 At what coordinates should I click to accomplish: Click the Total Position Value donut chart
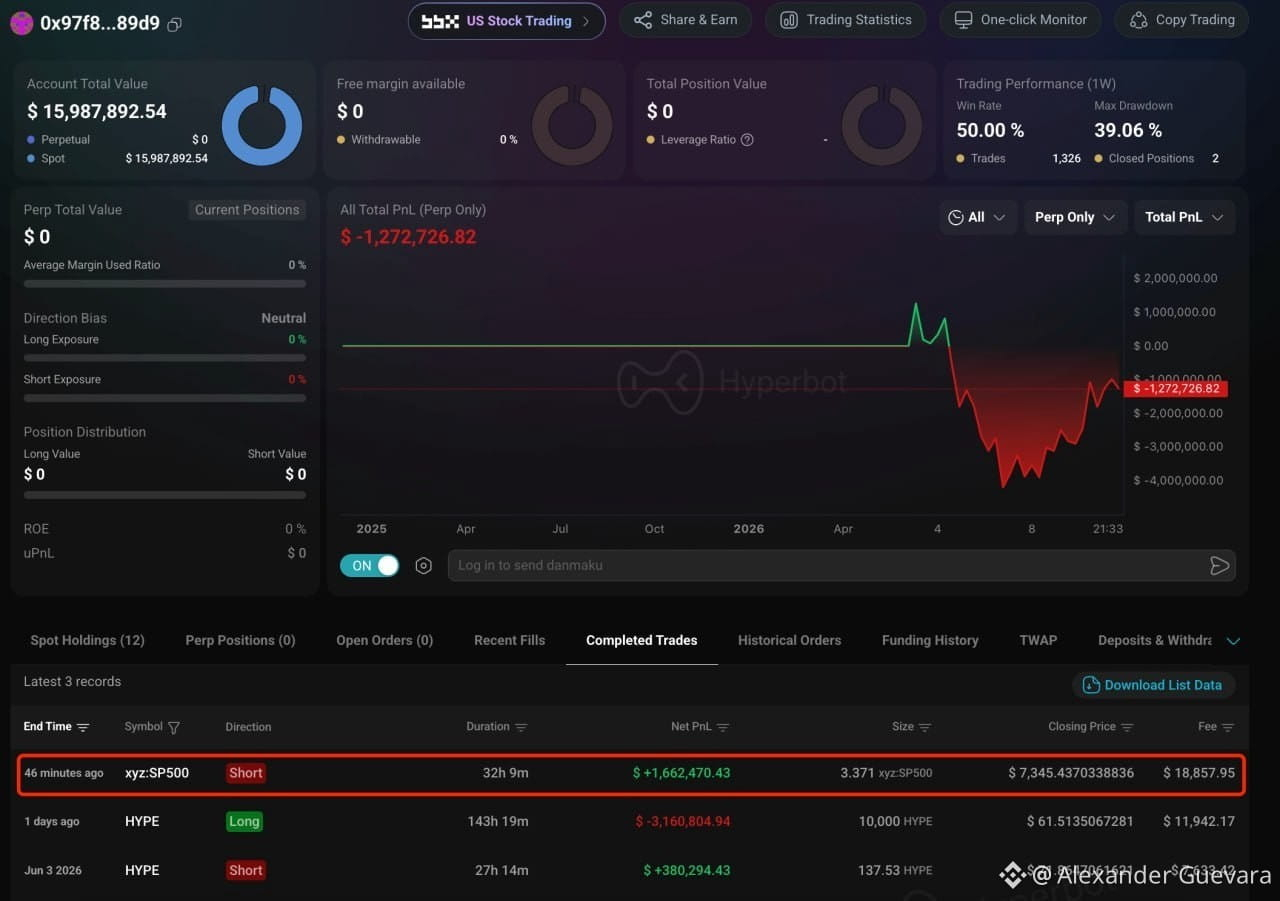point(882,125)
